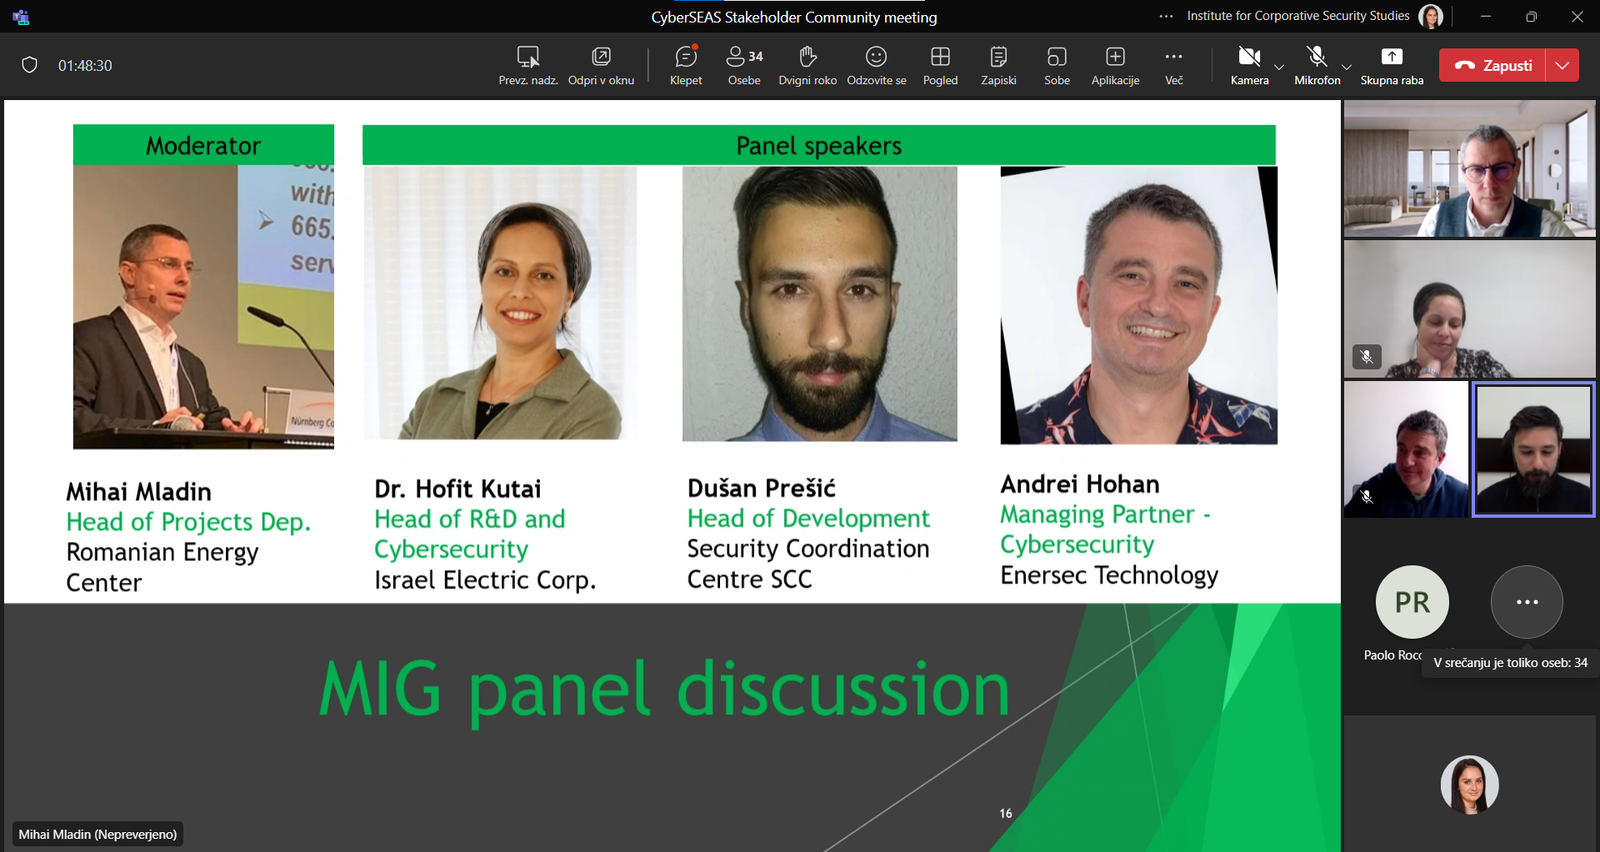This screenshot has height=852, width=1600.
Task: Expand microphone options arrow next to Mikrofon
Action: [1347, 67]
